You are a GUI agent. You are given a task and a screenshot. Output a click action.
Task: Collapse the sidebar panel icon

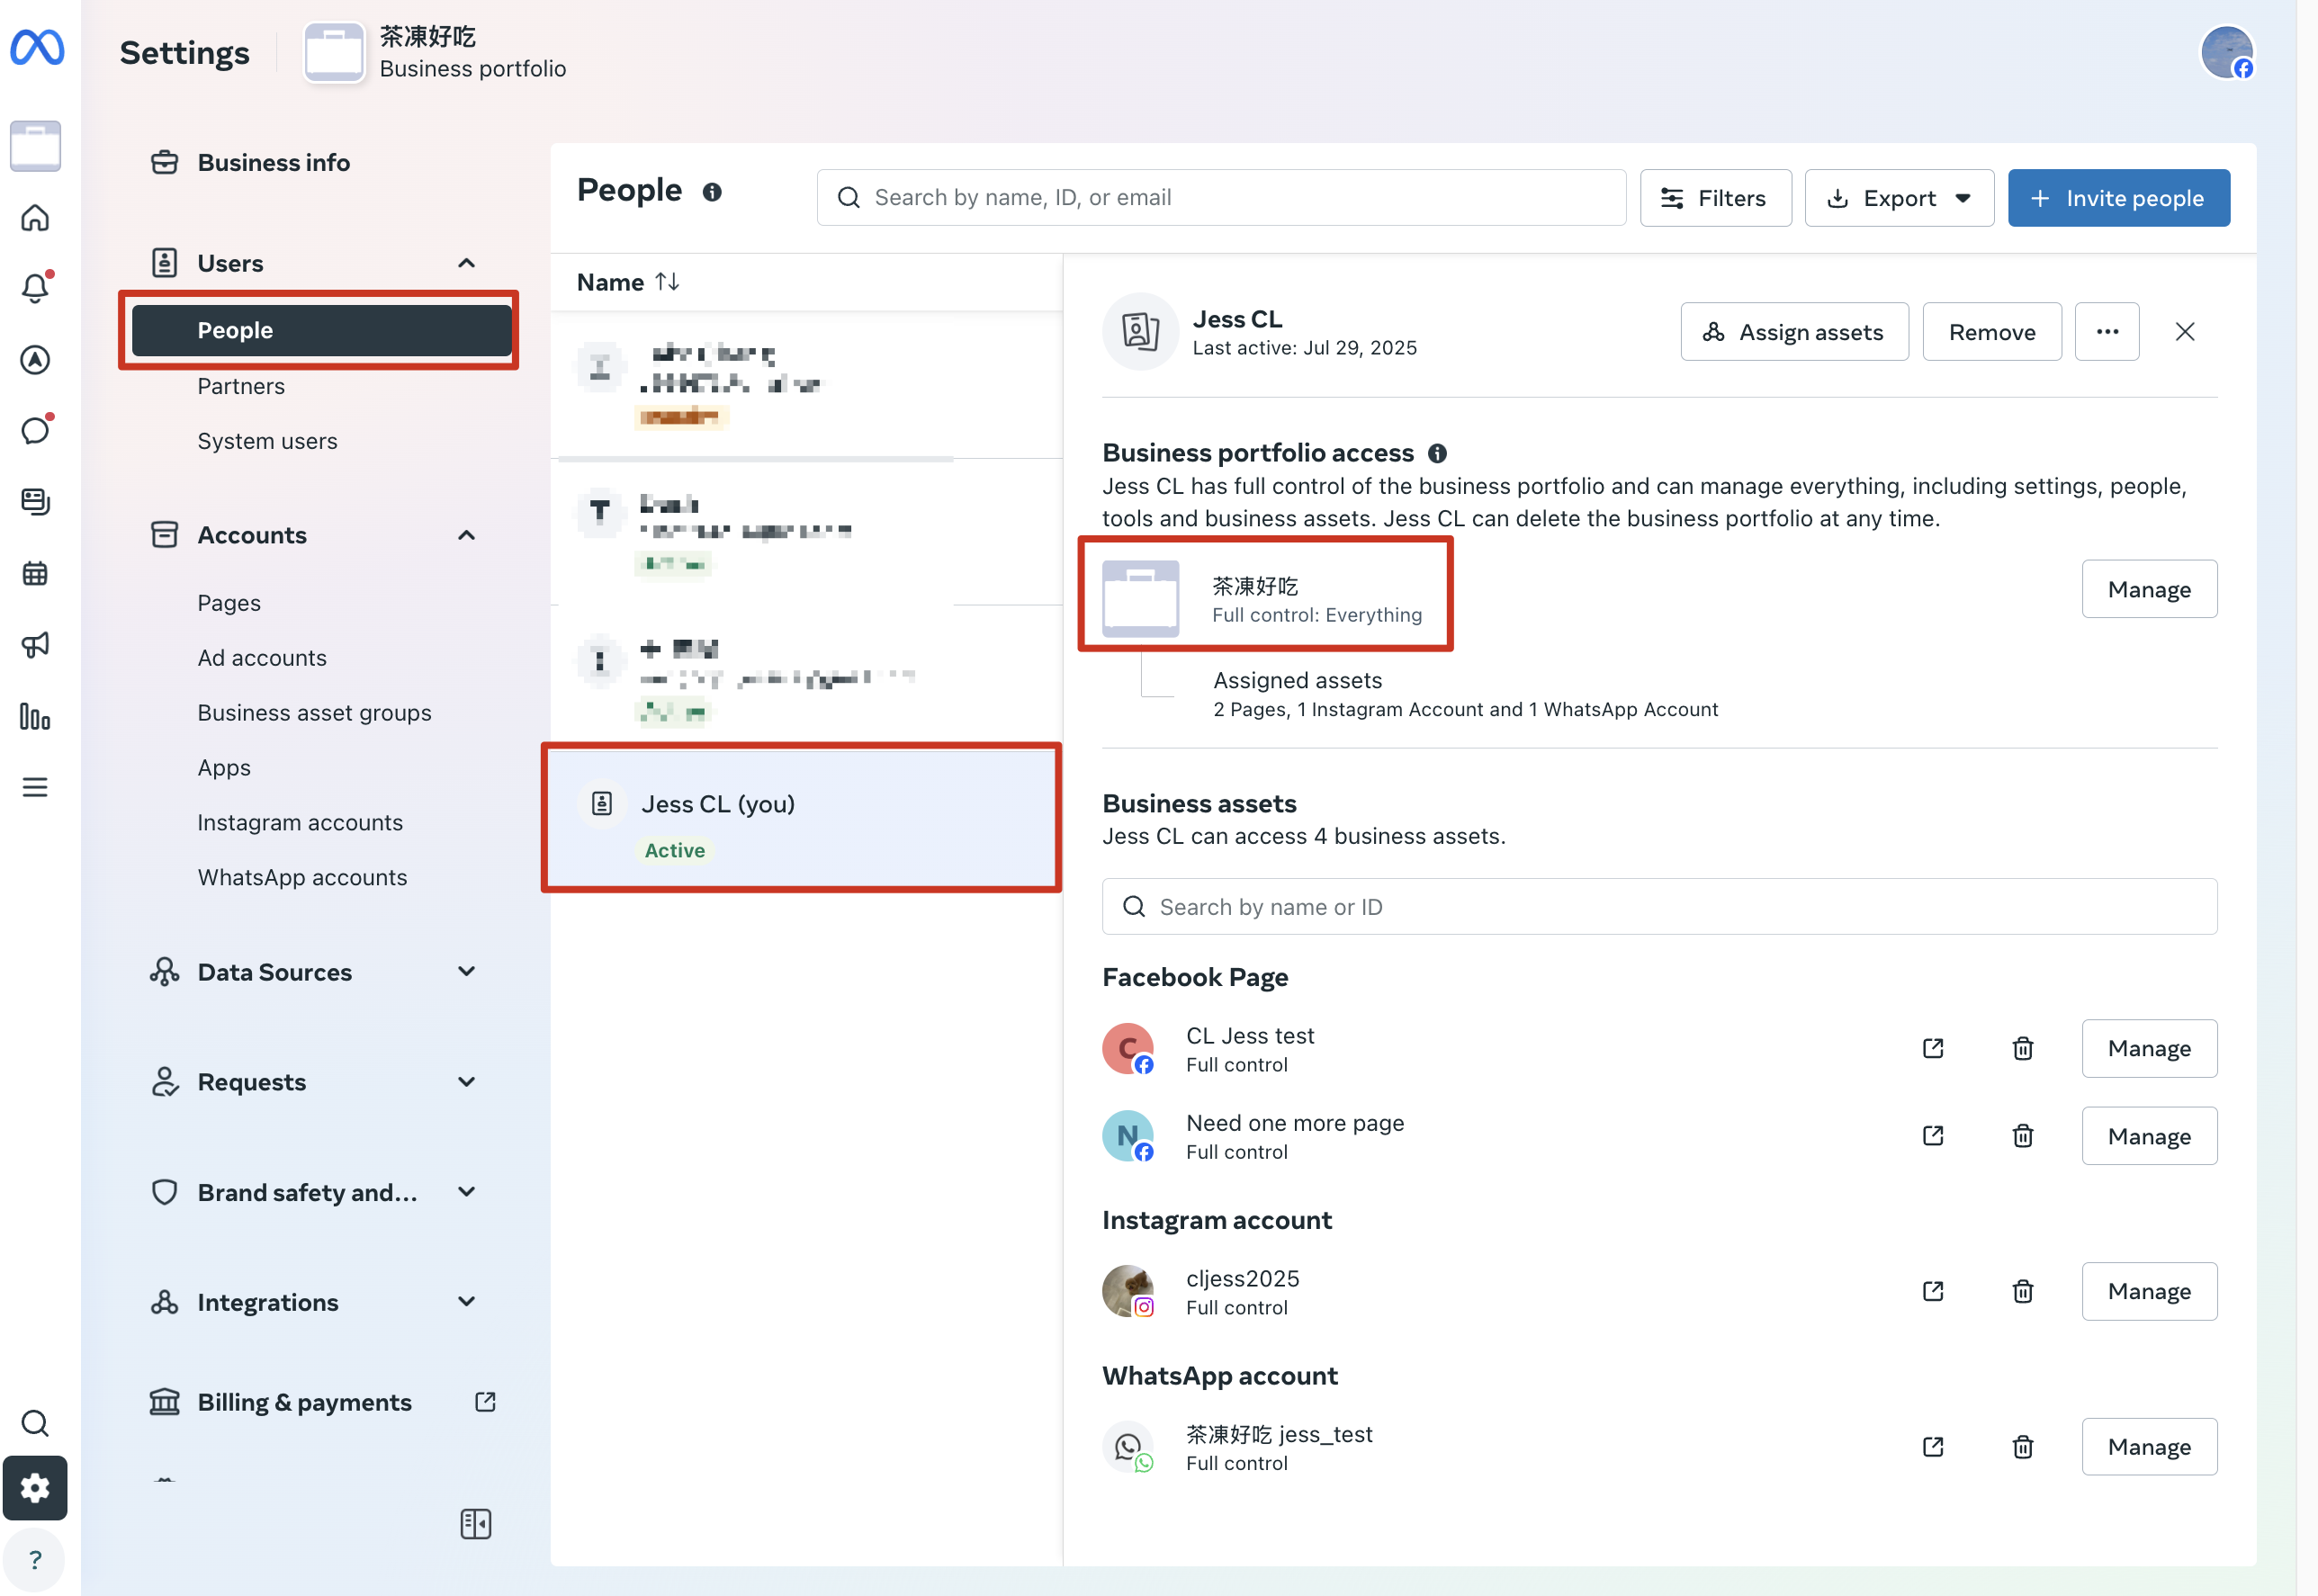point(475,1524)
